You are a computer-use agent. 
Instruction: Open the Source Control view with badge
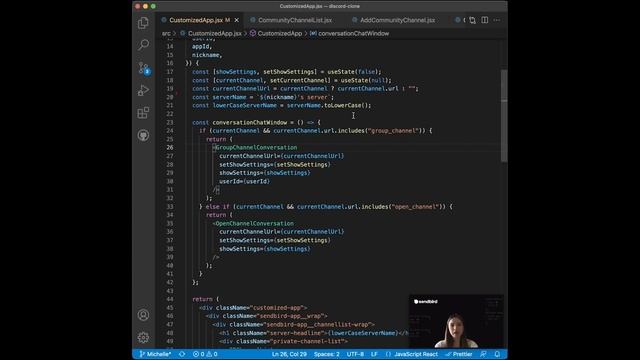point(144,67)
